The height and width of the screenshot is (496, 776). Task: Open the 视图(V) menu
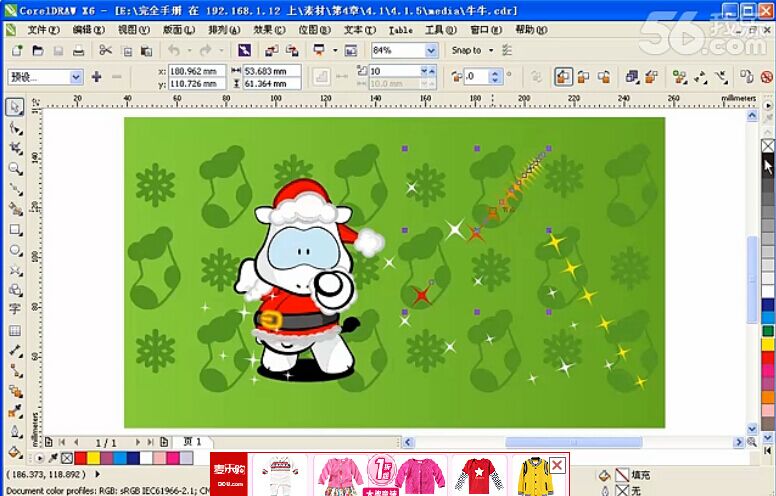134,30
